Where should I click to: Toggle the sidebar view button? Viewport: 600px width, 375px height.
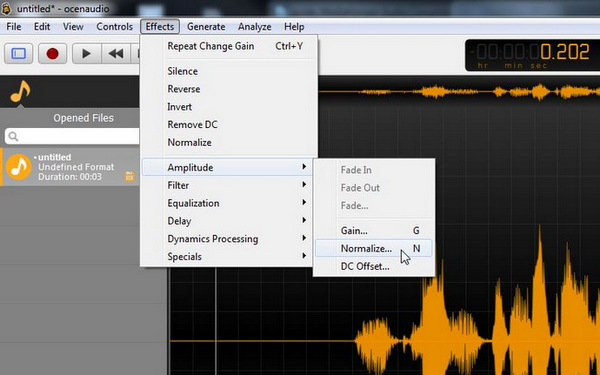tap(18, 54)
